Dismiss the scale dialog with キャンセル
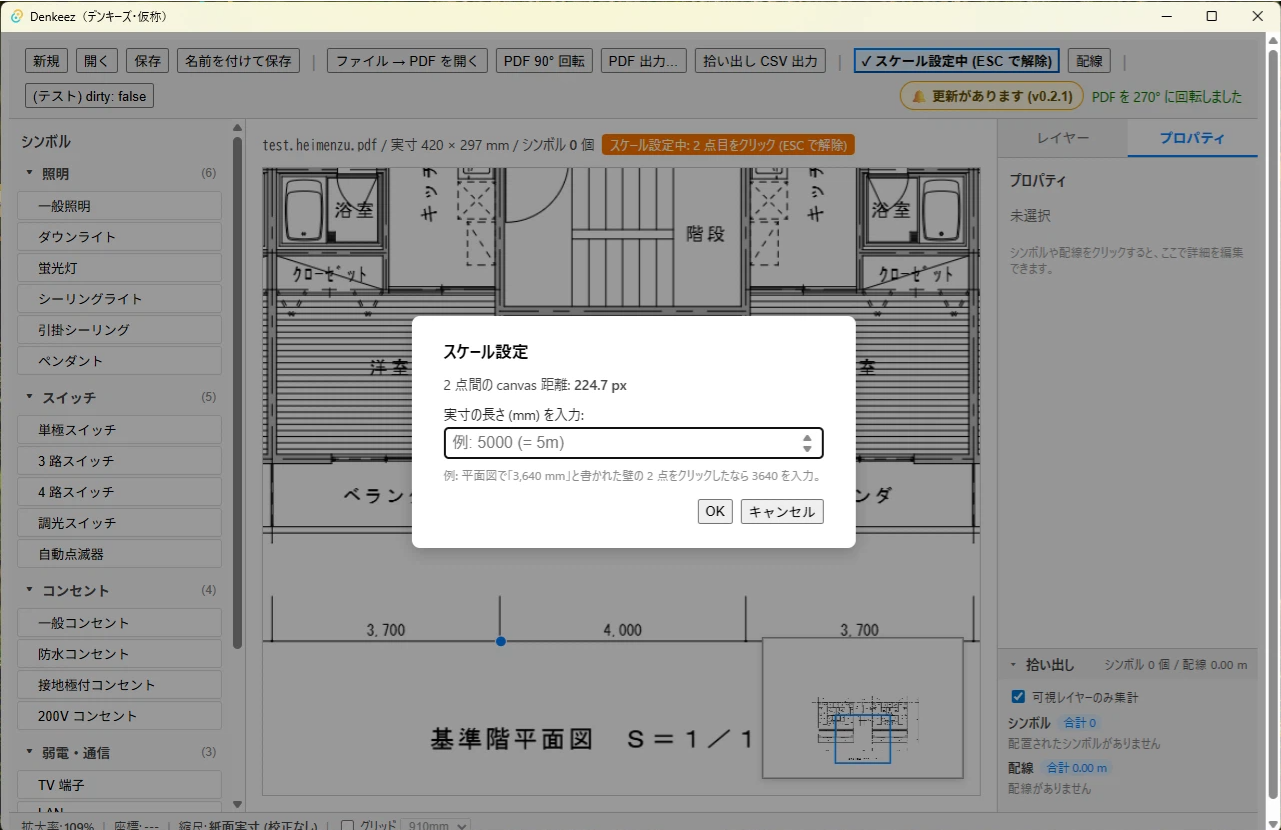 point(782,511)
